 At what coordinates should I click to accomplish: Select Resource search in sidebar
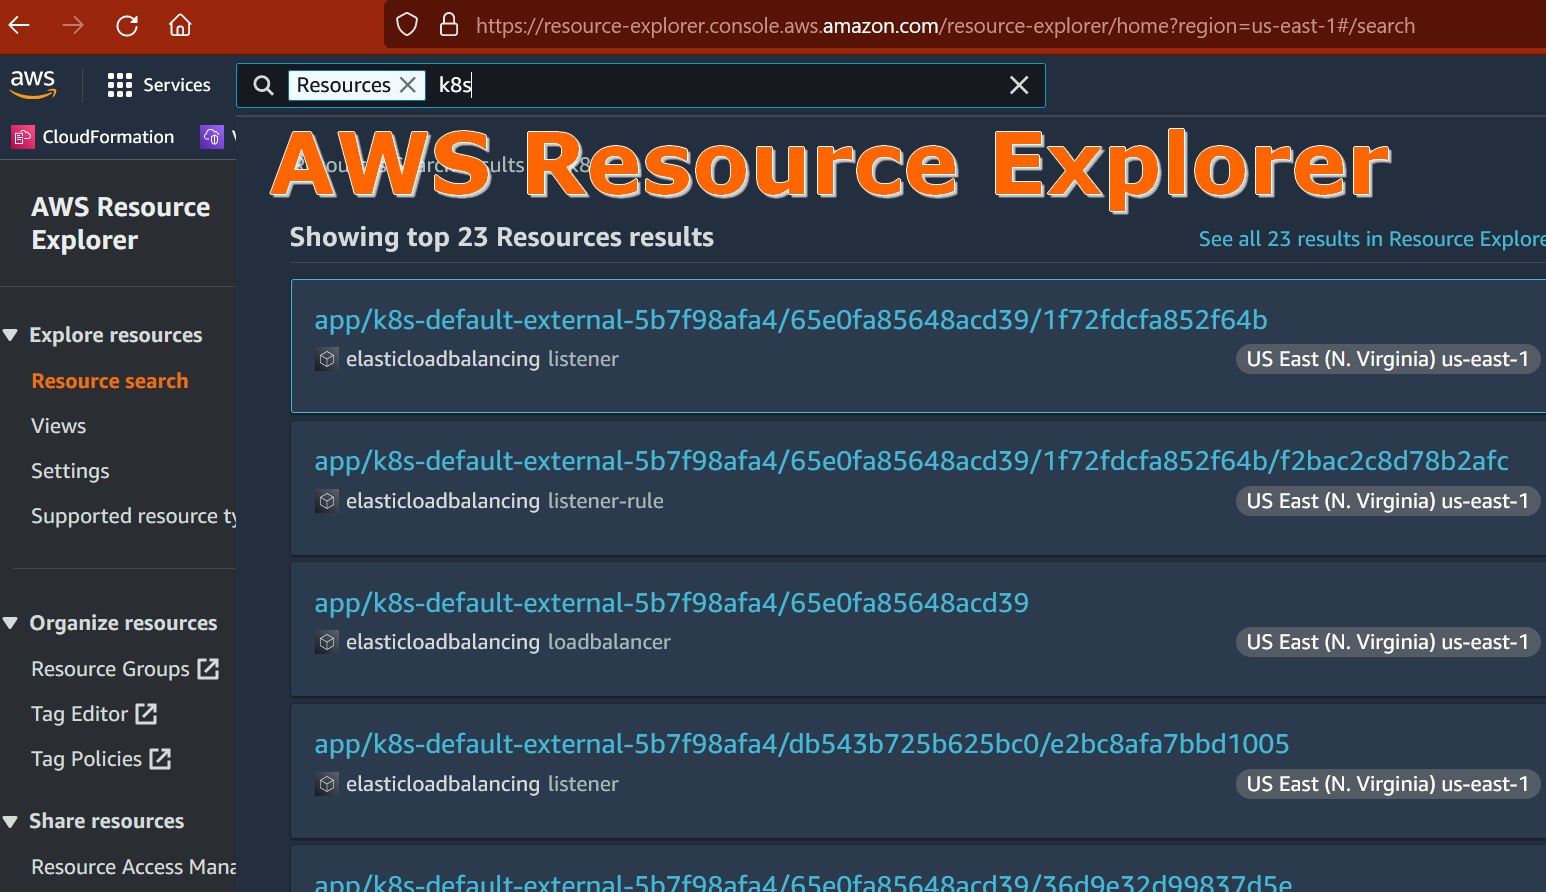[110, 381]
